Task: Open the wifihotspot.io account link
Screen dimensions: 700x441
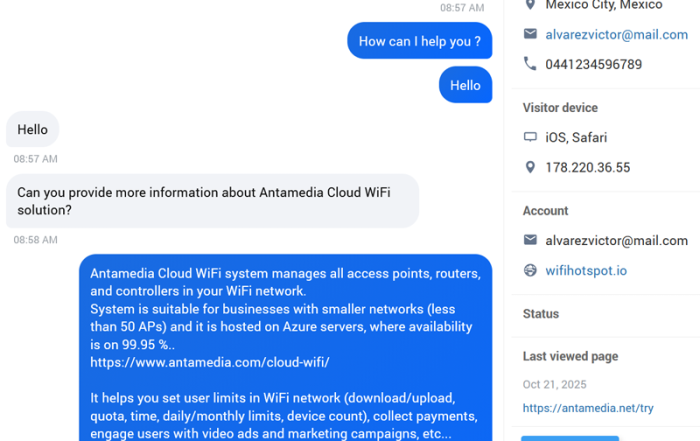Action: tap(586, 270)
